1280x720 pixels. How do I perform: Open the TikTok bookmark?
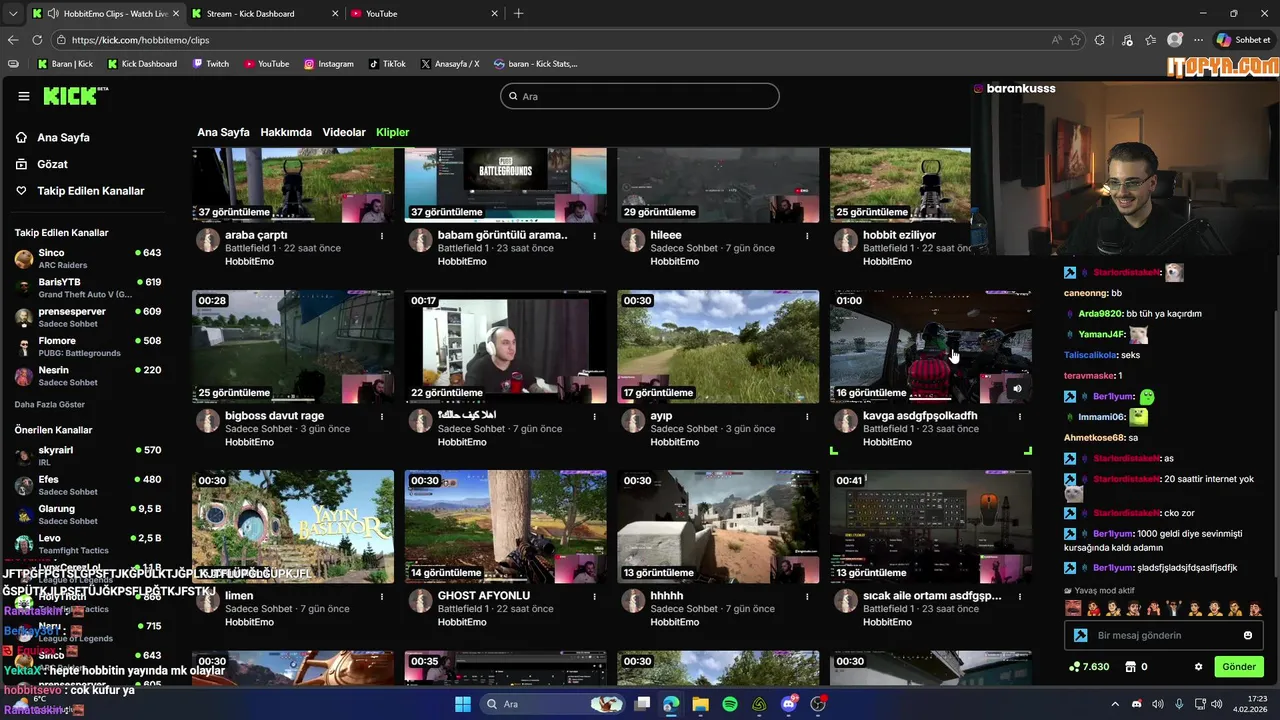click(387, 64)
